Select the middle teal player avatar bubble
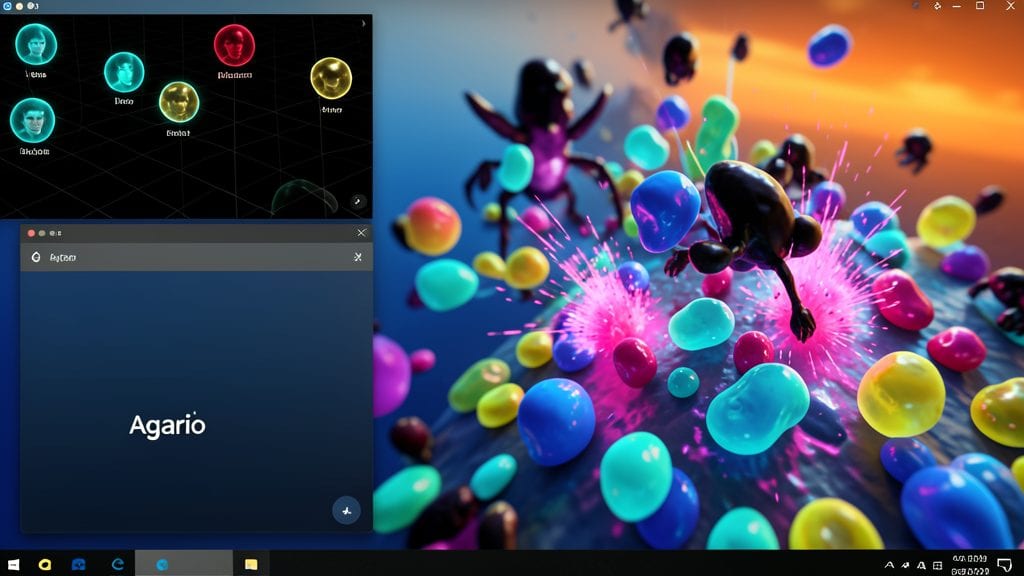The width and height of the screenshot is (1024, 576). click(124, 72)
